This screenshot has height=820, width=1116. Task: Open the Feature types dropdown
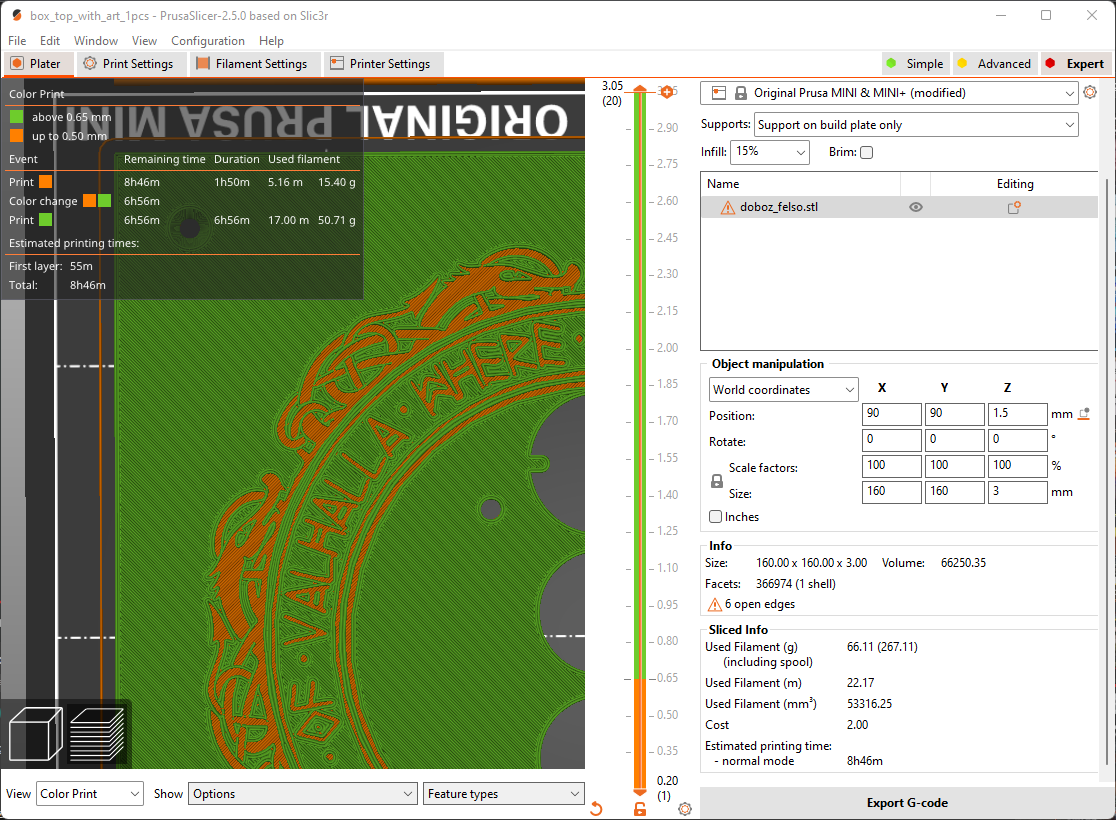[x=504, y=794]
